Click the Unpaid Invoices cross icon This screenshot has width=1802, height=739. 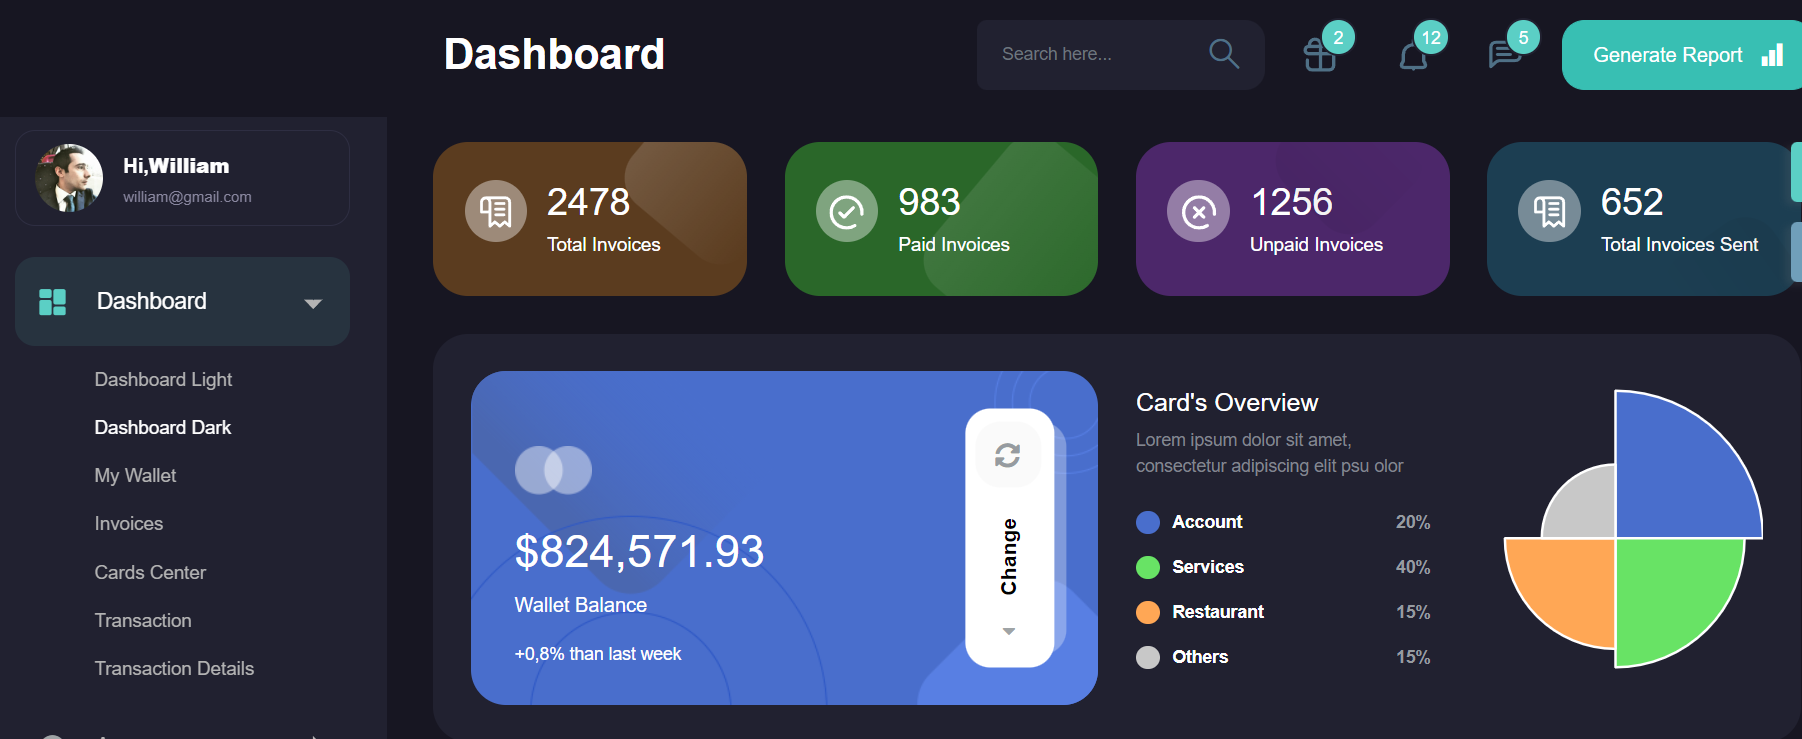1198,212
